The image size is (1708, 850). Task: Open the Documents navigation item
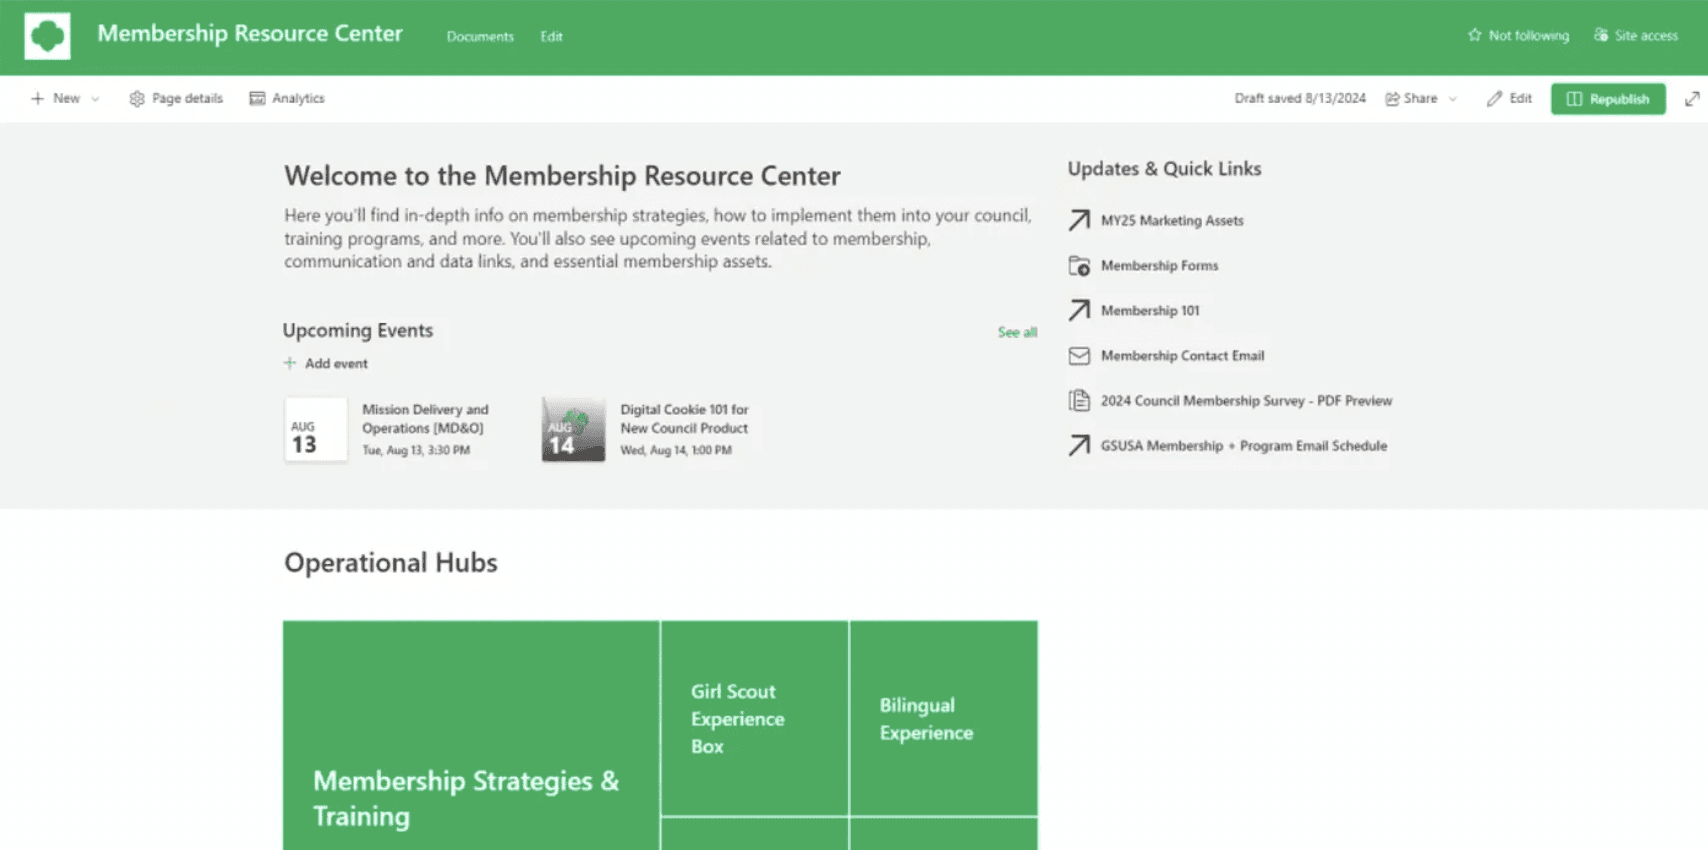[480, 36]
